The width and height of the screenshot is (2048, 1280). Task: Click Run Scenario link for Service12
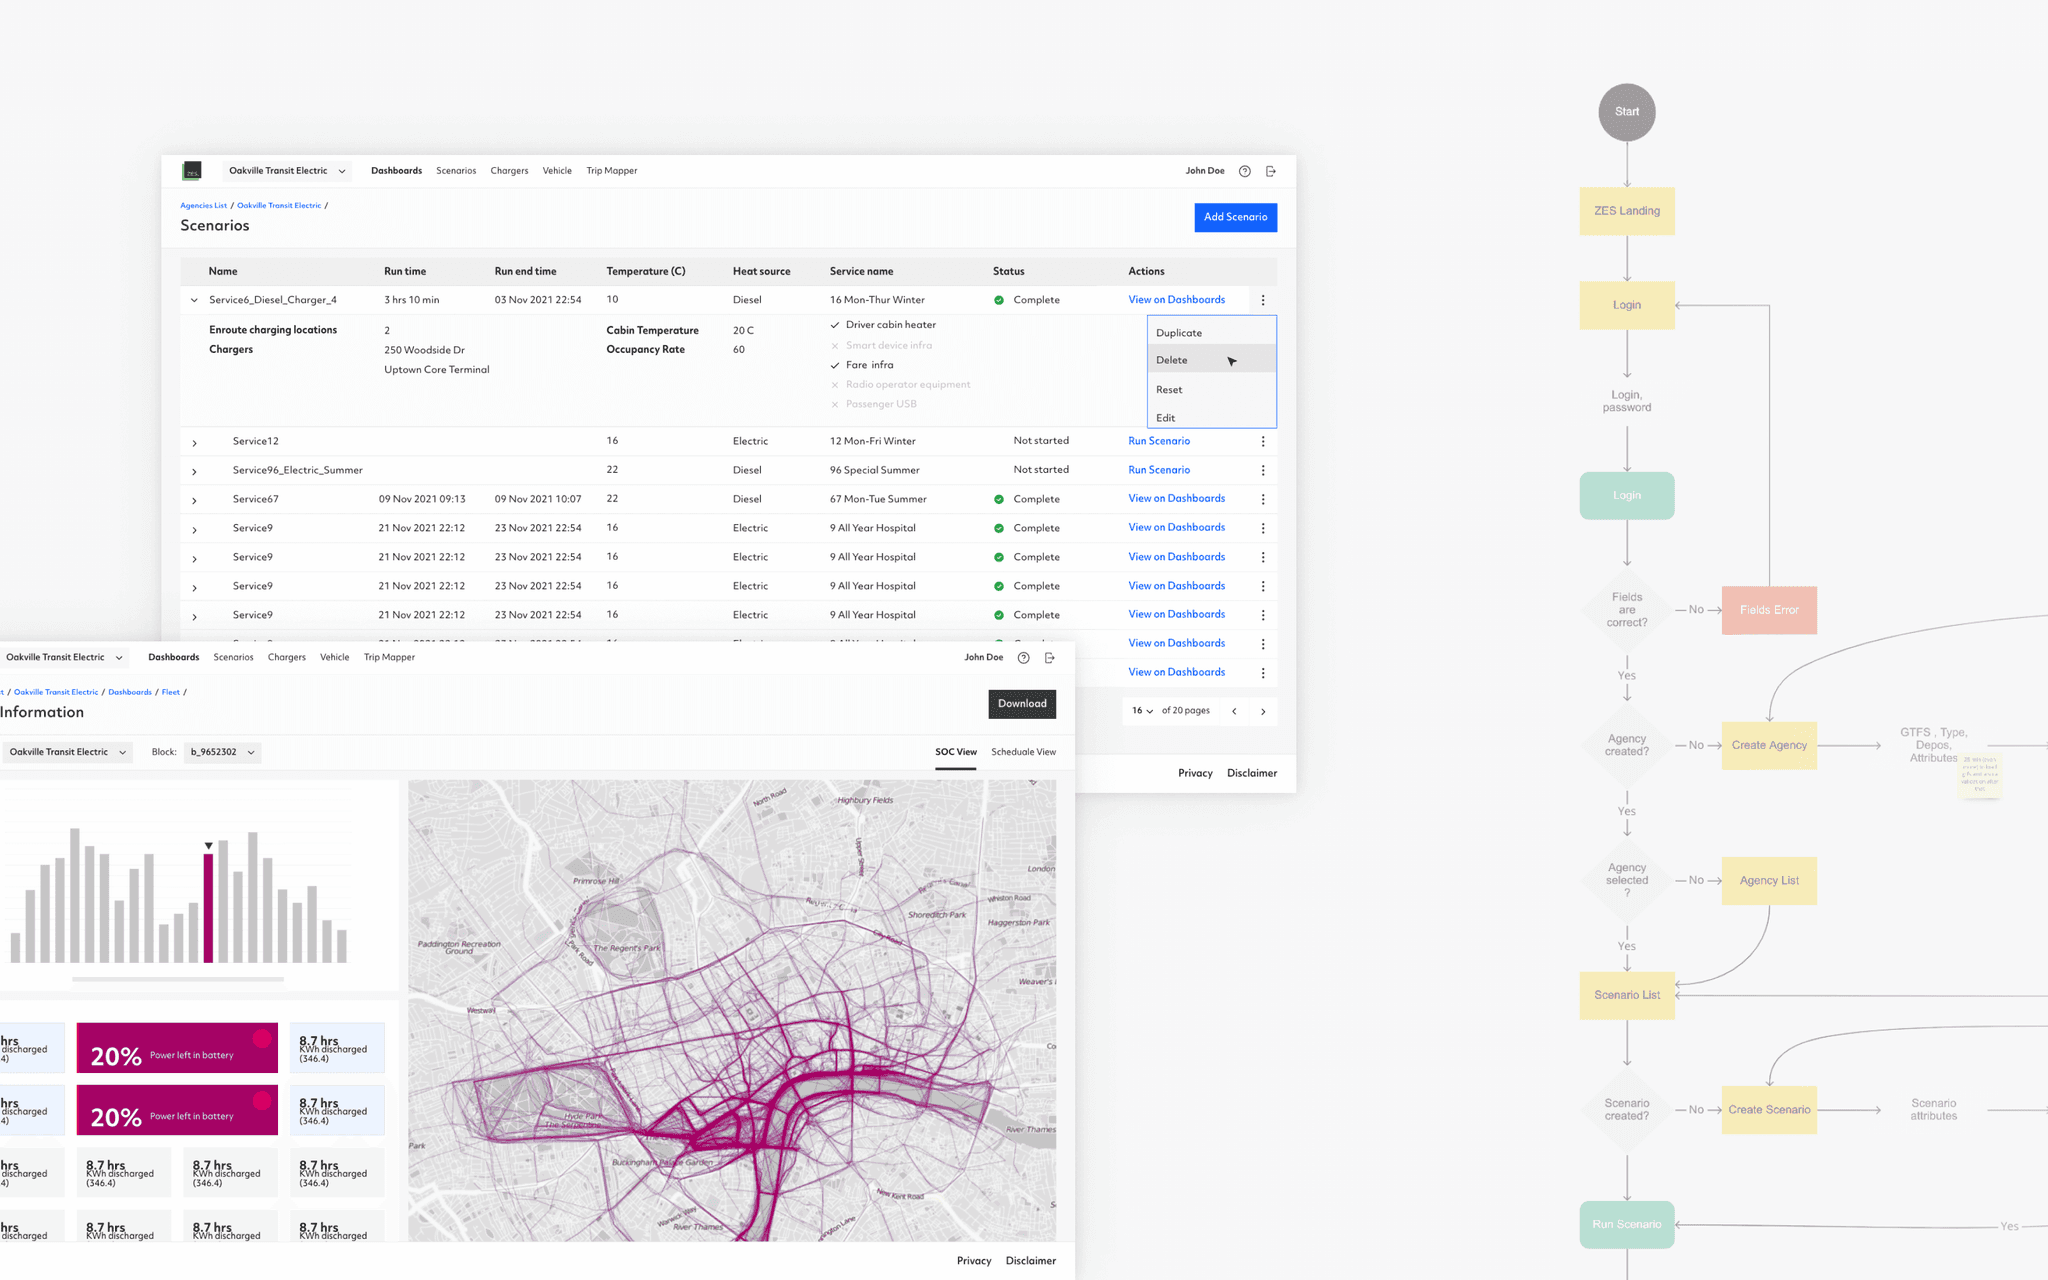click(1159, 441)
